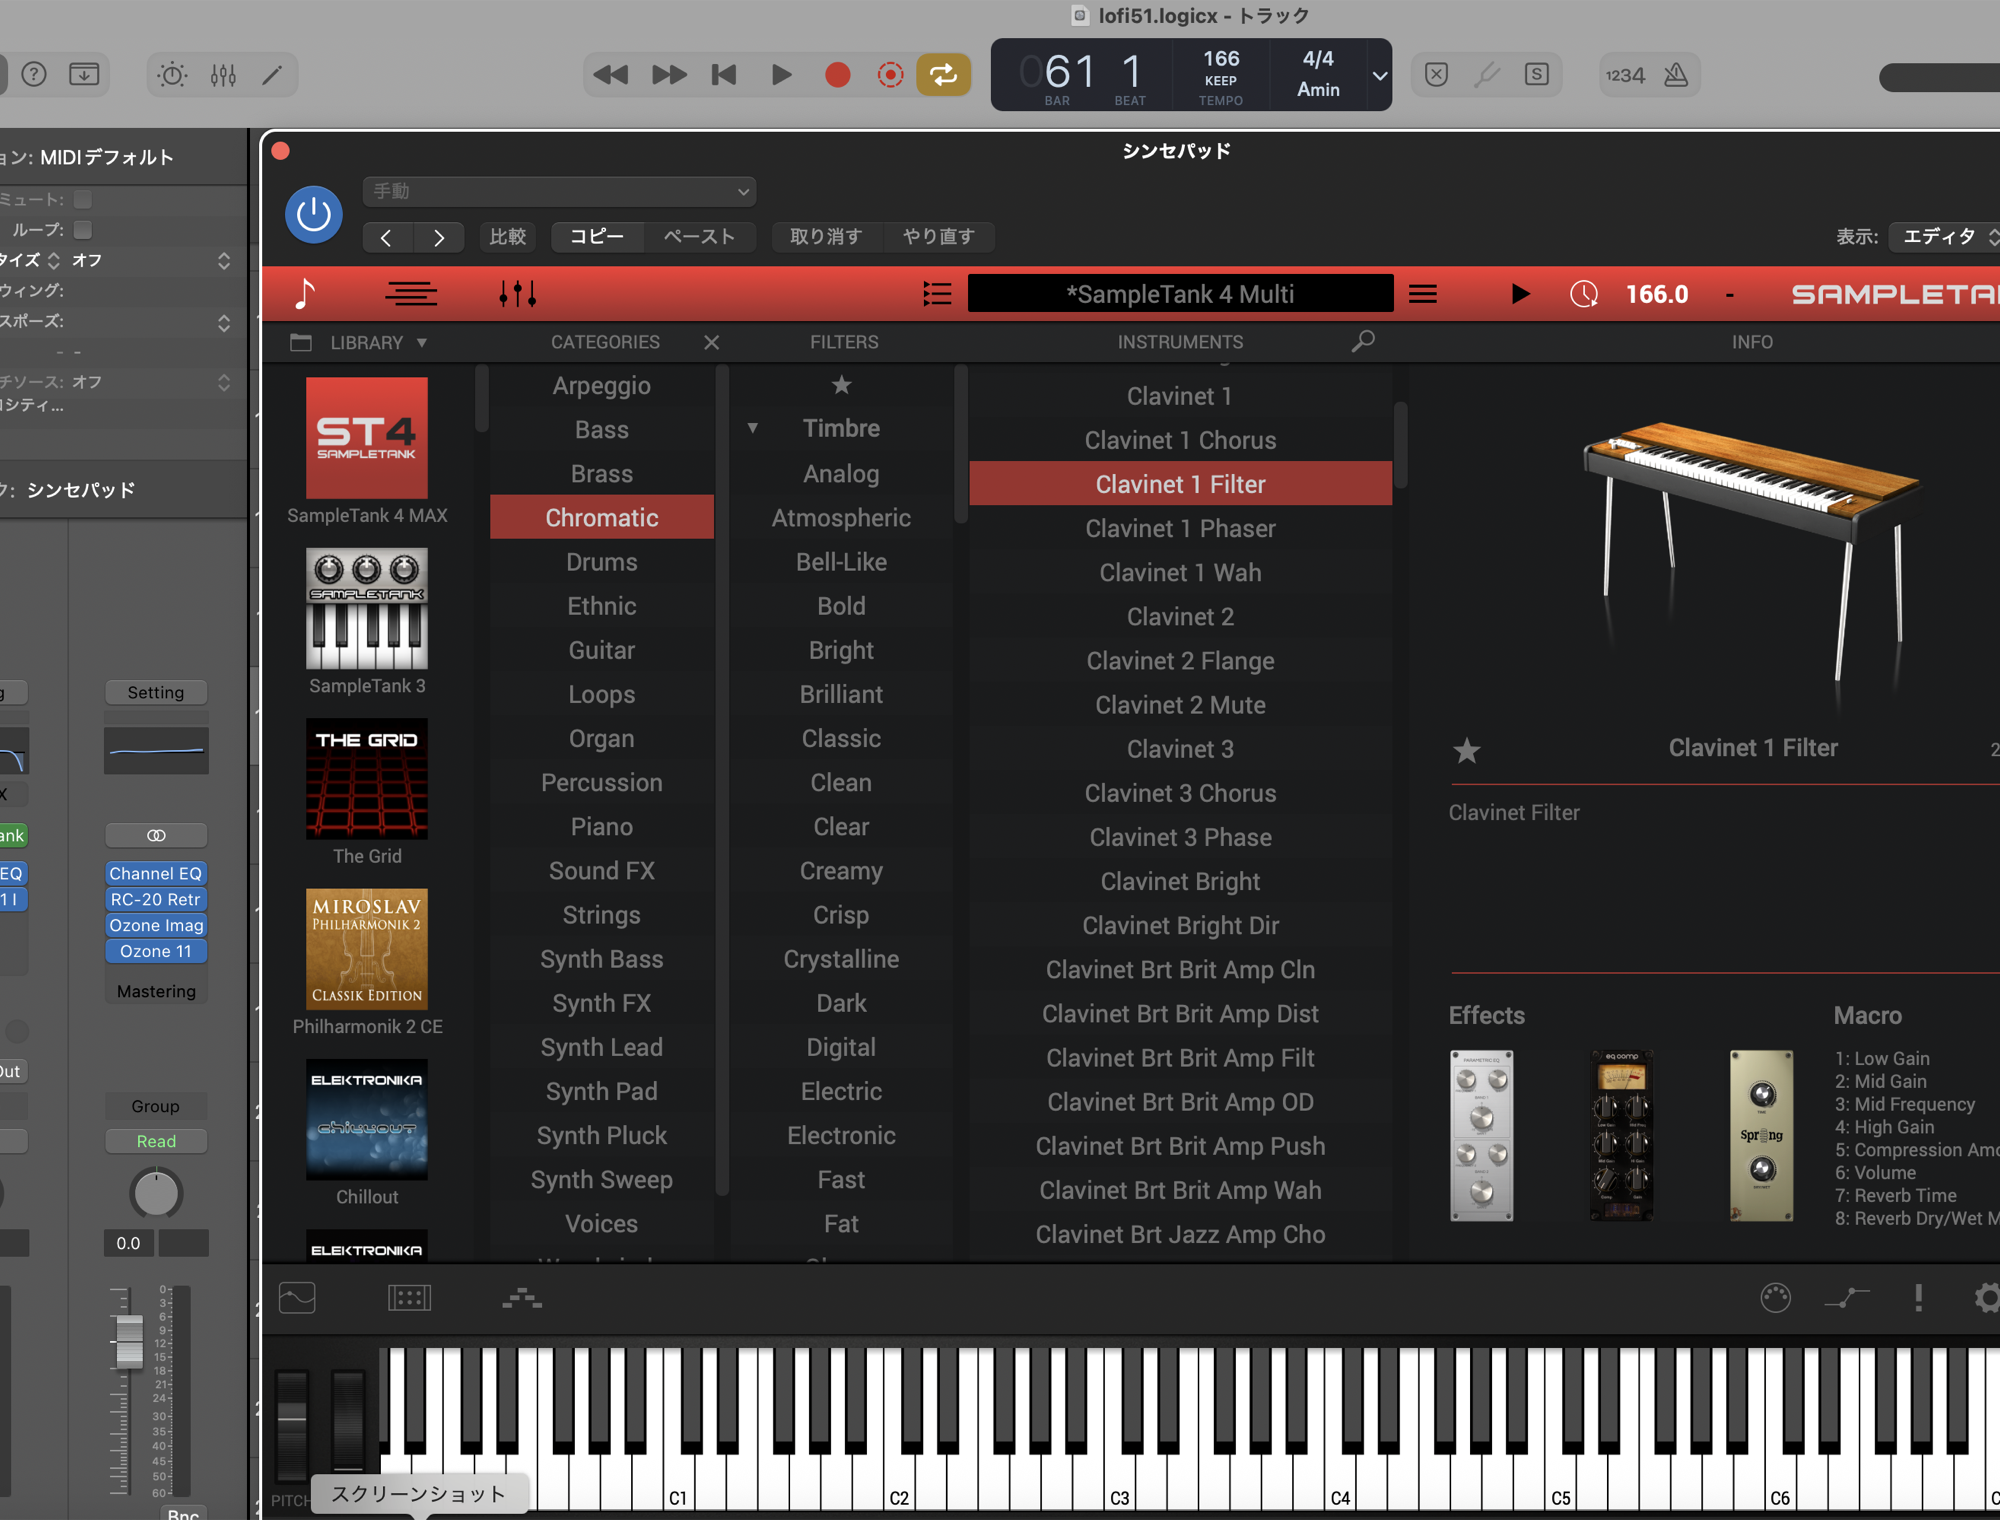Viewport: 2000px width, 1520px height.
Task: Open the plugin preset dropdown
Action: [559, 191]
